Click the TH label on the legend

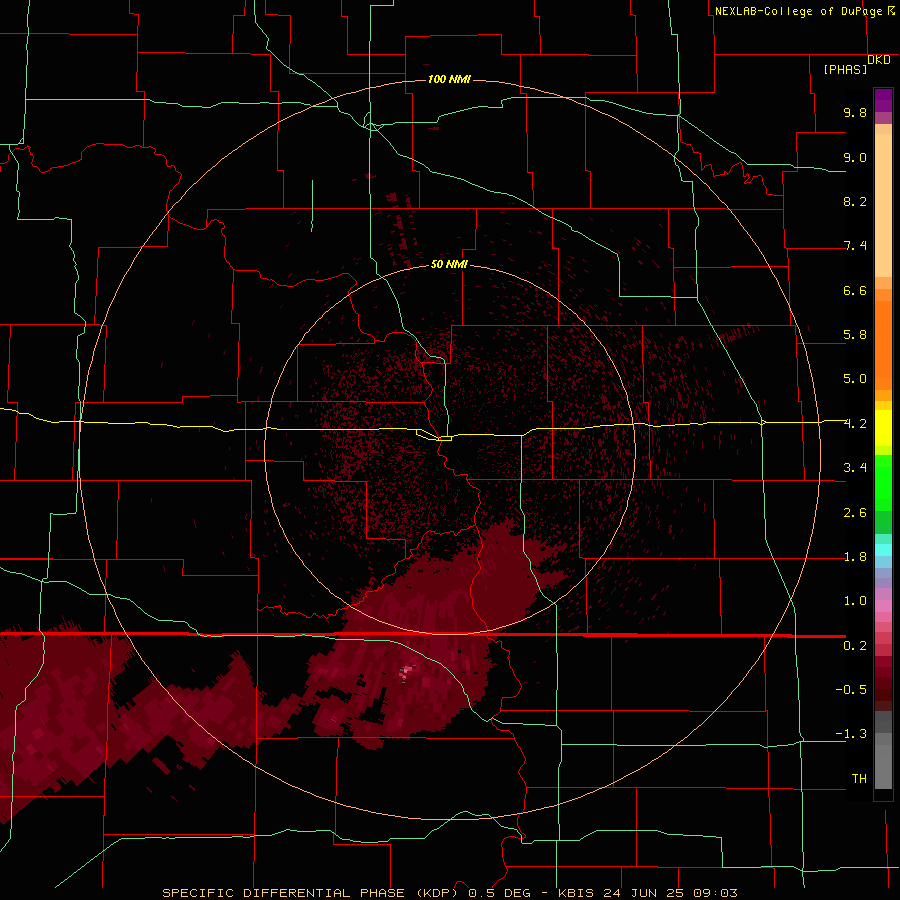(859, 779)
